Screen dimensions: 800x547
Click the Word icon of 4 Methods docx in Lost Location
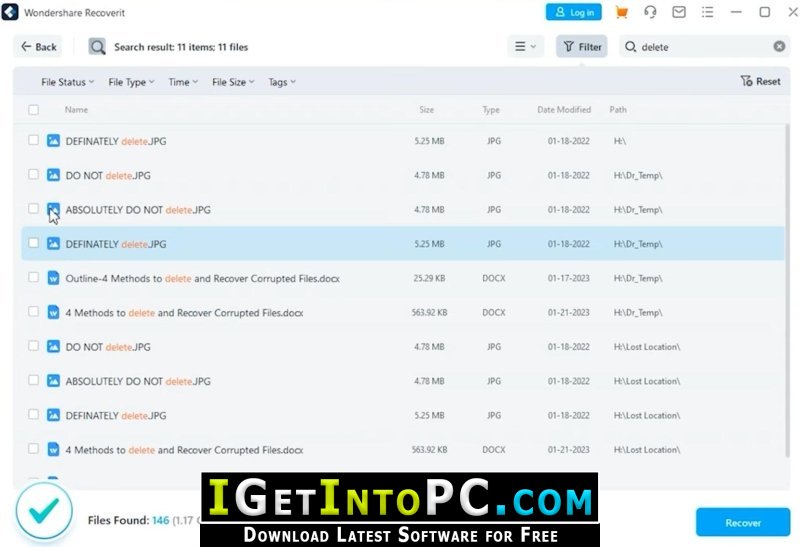point(53,450)
